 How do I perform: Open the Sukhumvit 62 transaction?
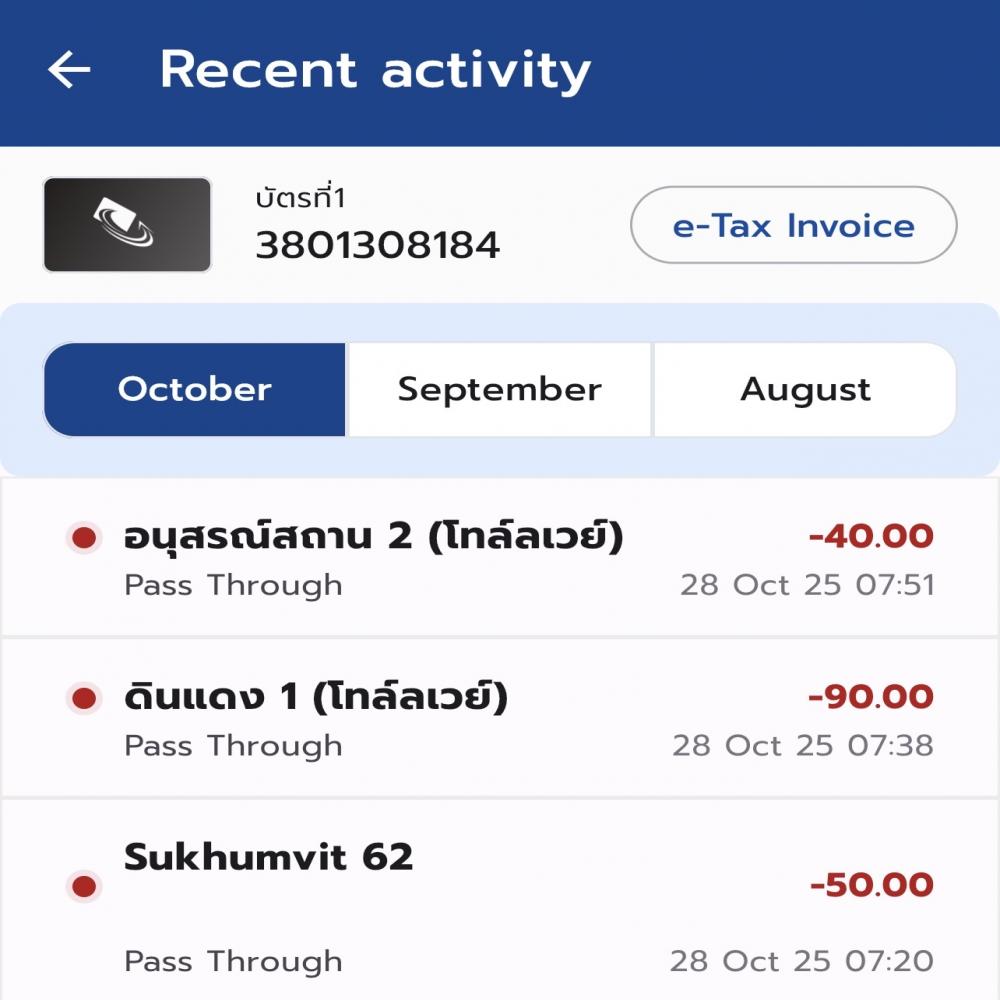pos(268,857)
